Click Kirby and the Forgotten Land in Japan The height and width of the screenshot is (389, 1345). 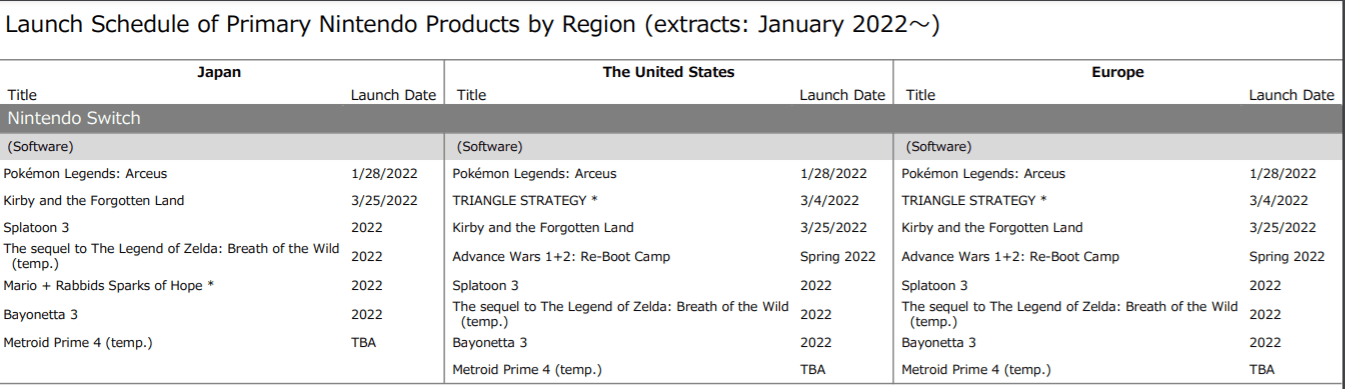(94, 201)
